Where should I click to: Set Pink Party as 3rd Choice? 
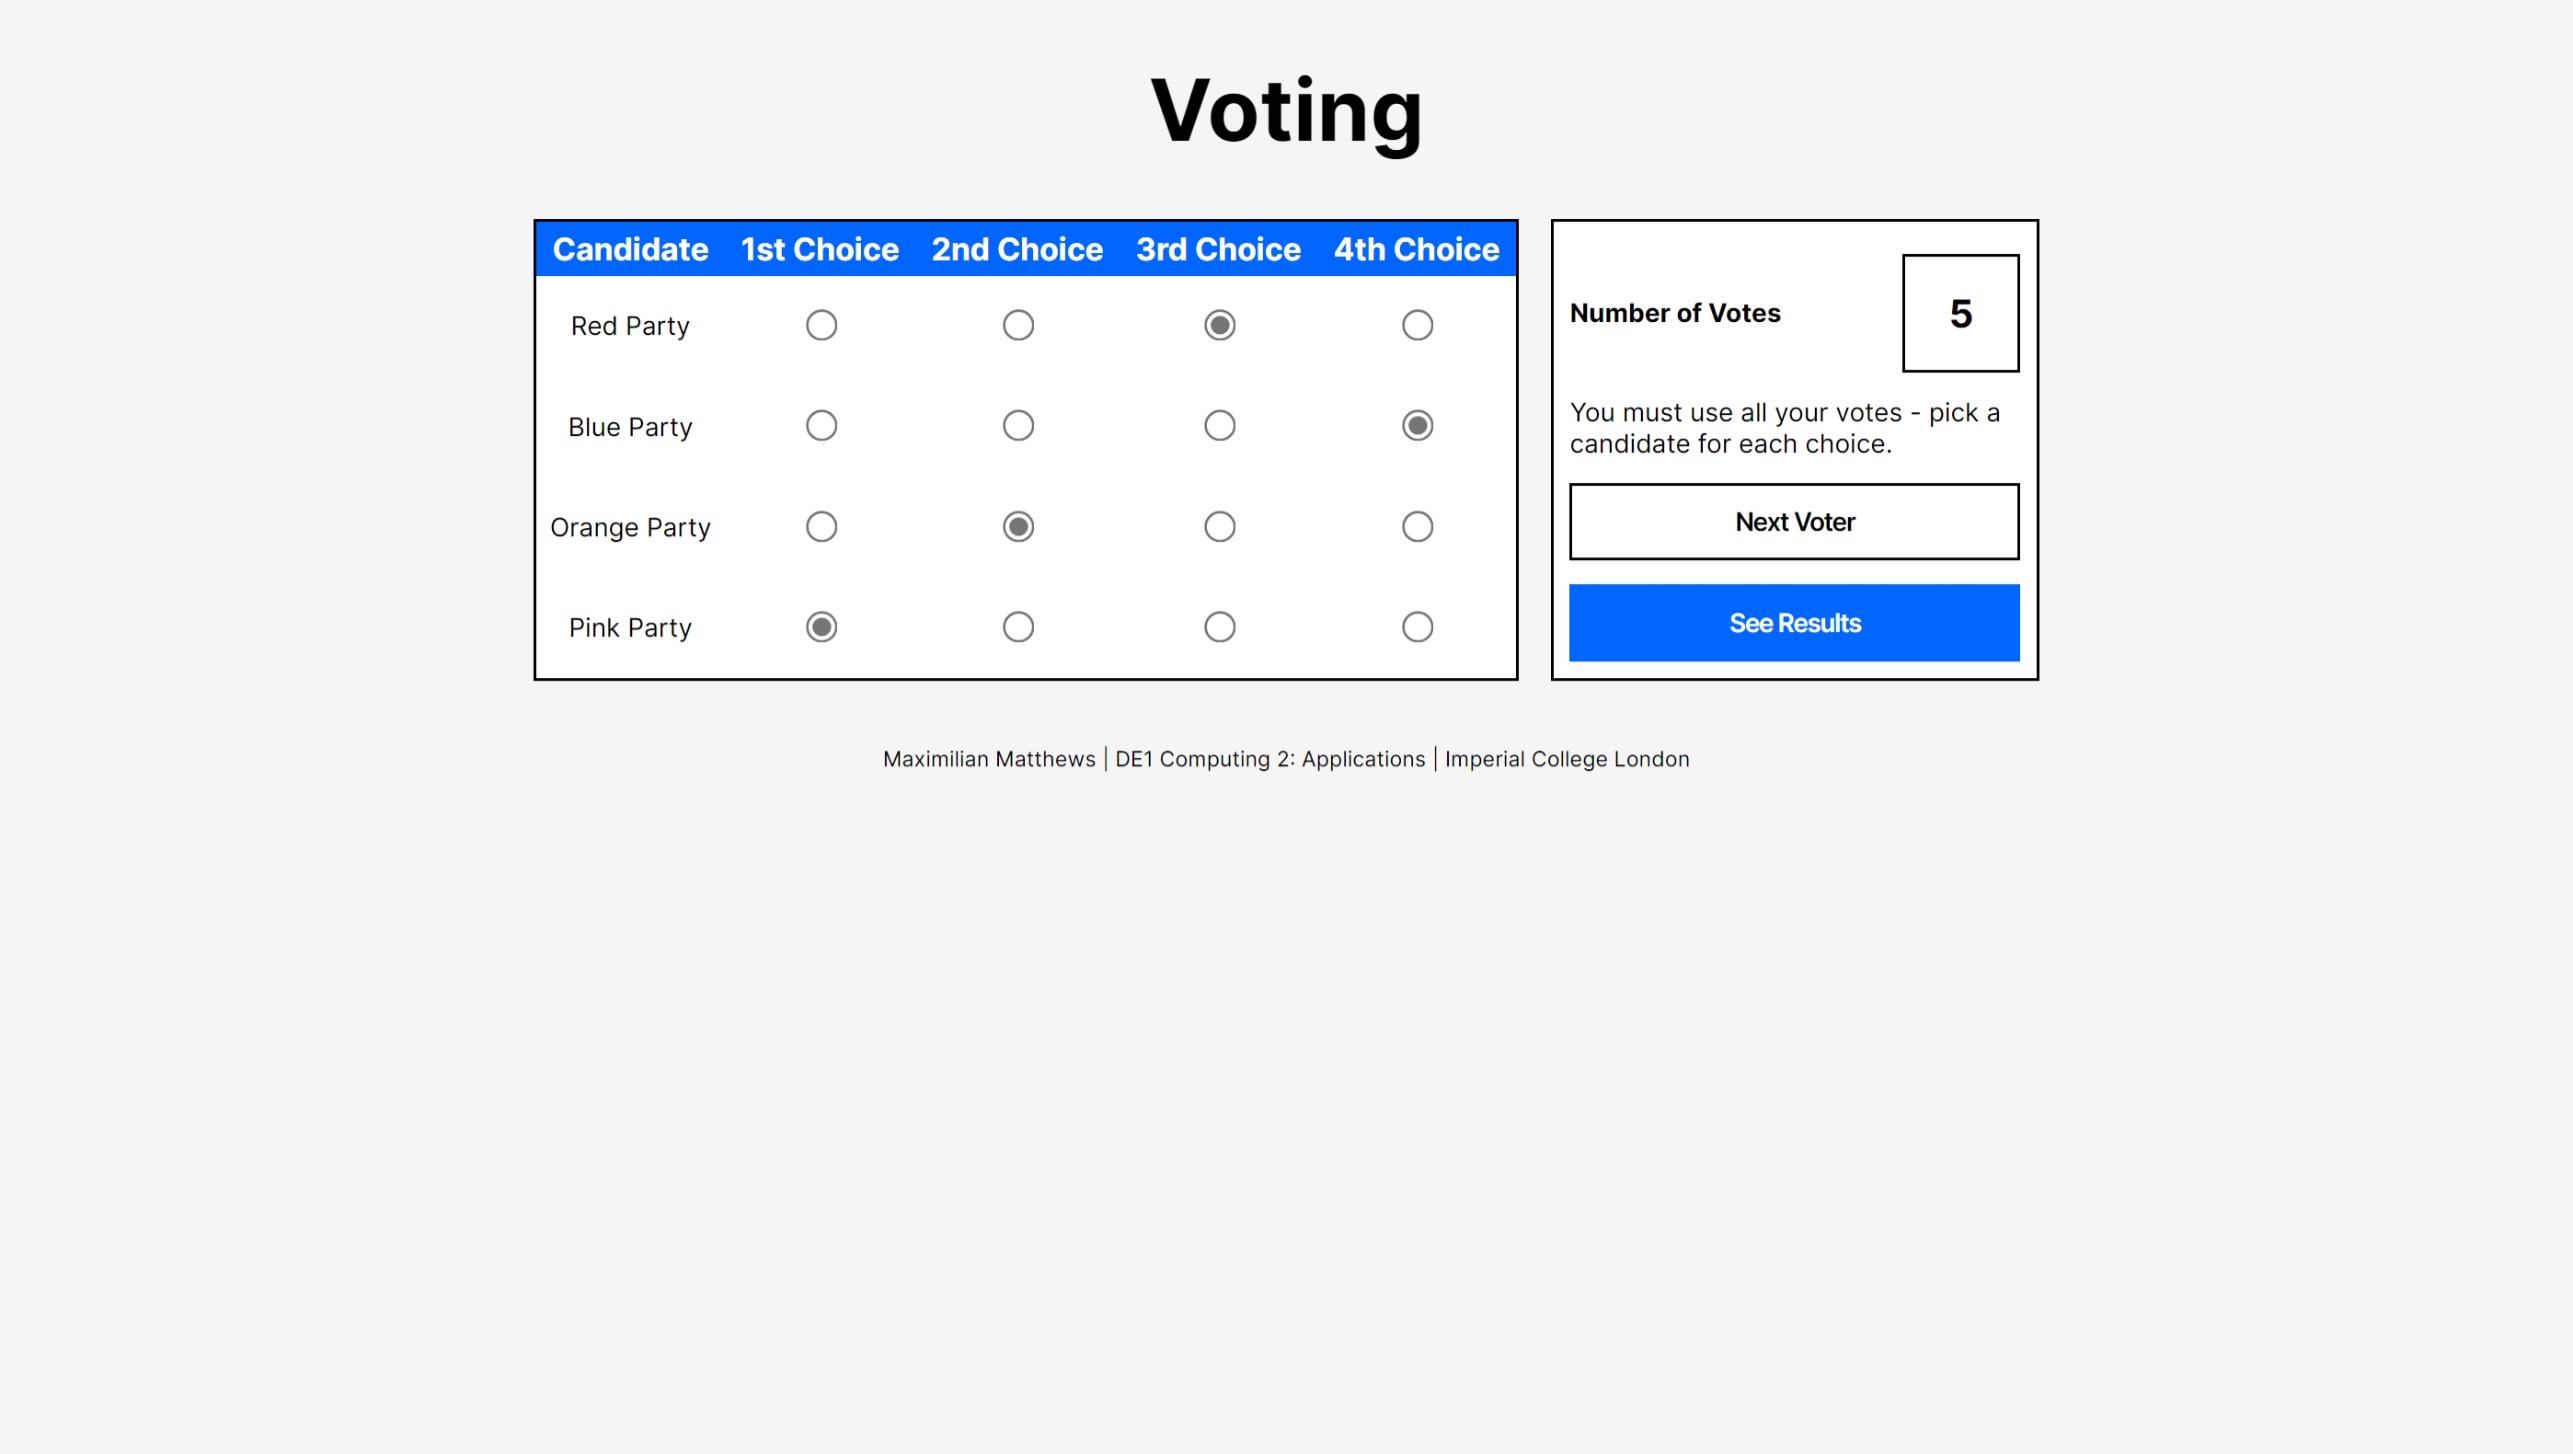click(x=1219, y=627)
